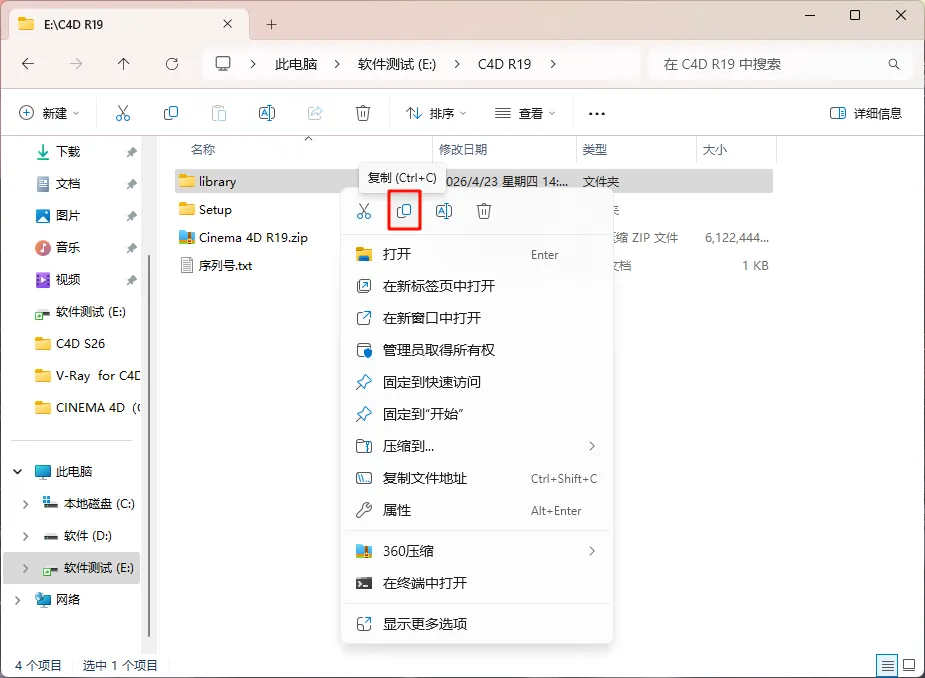Click the toolbar Rename icon

[x=267, y=113]
